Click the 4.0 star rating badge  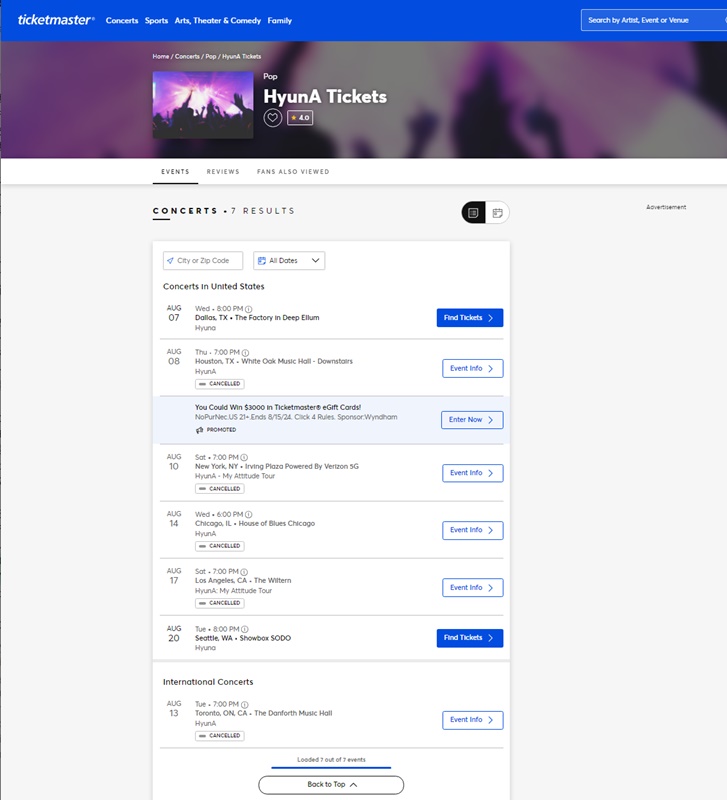click(x=300, y=118)
